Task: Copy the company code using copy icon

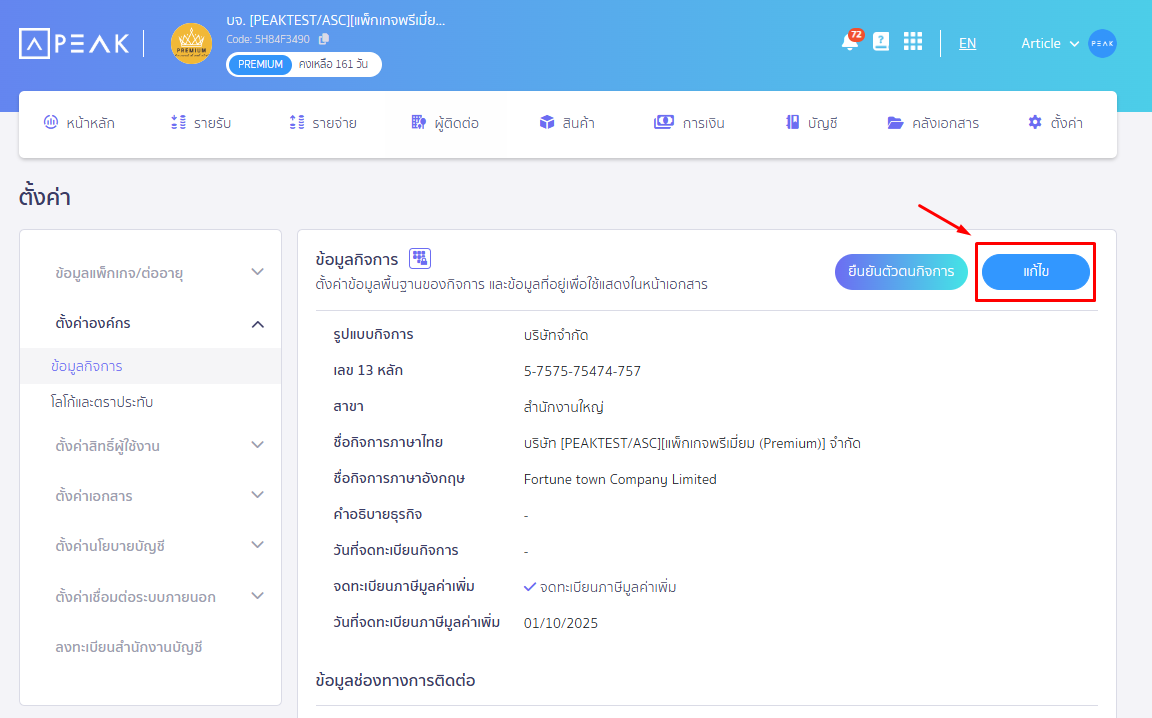Action: click(x=323, y=39)
